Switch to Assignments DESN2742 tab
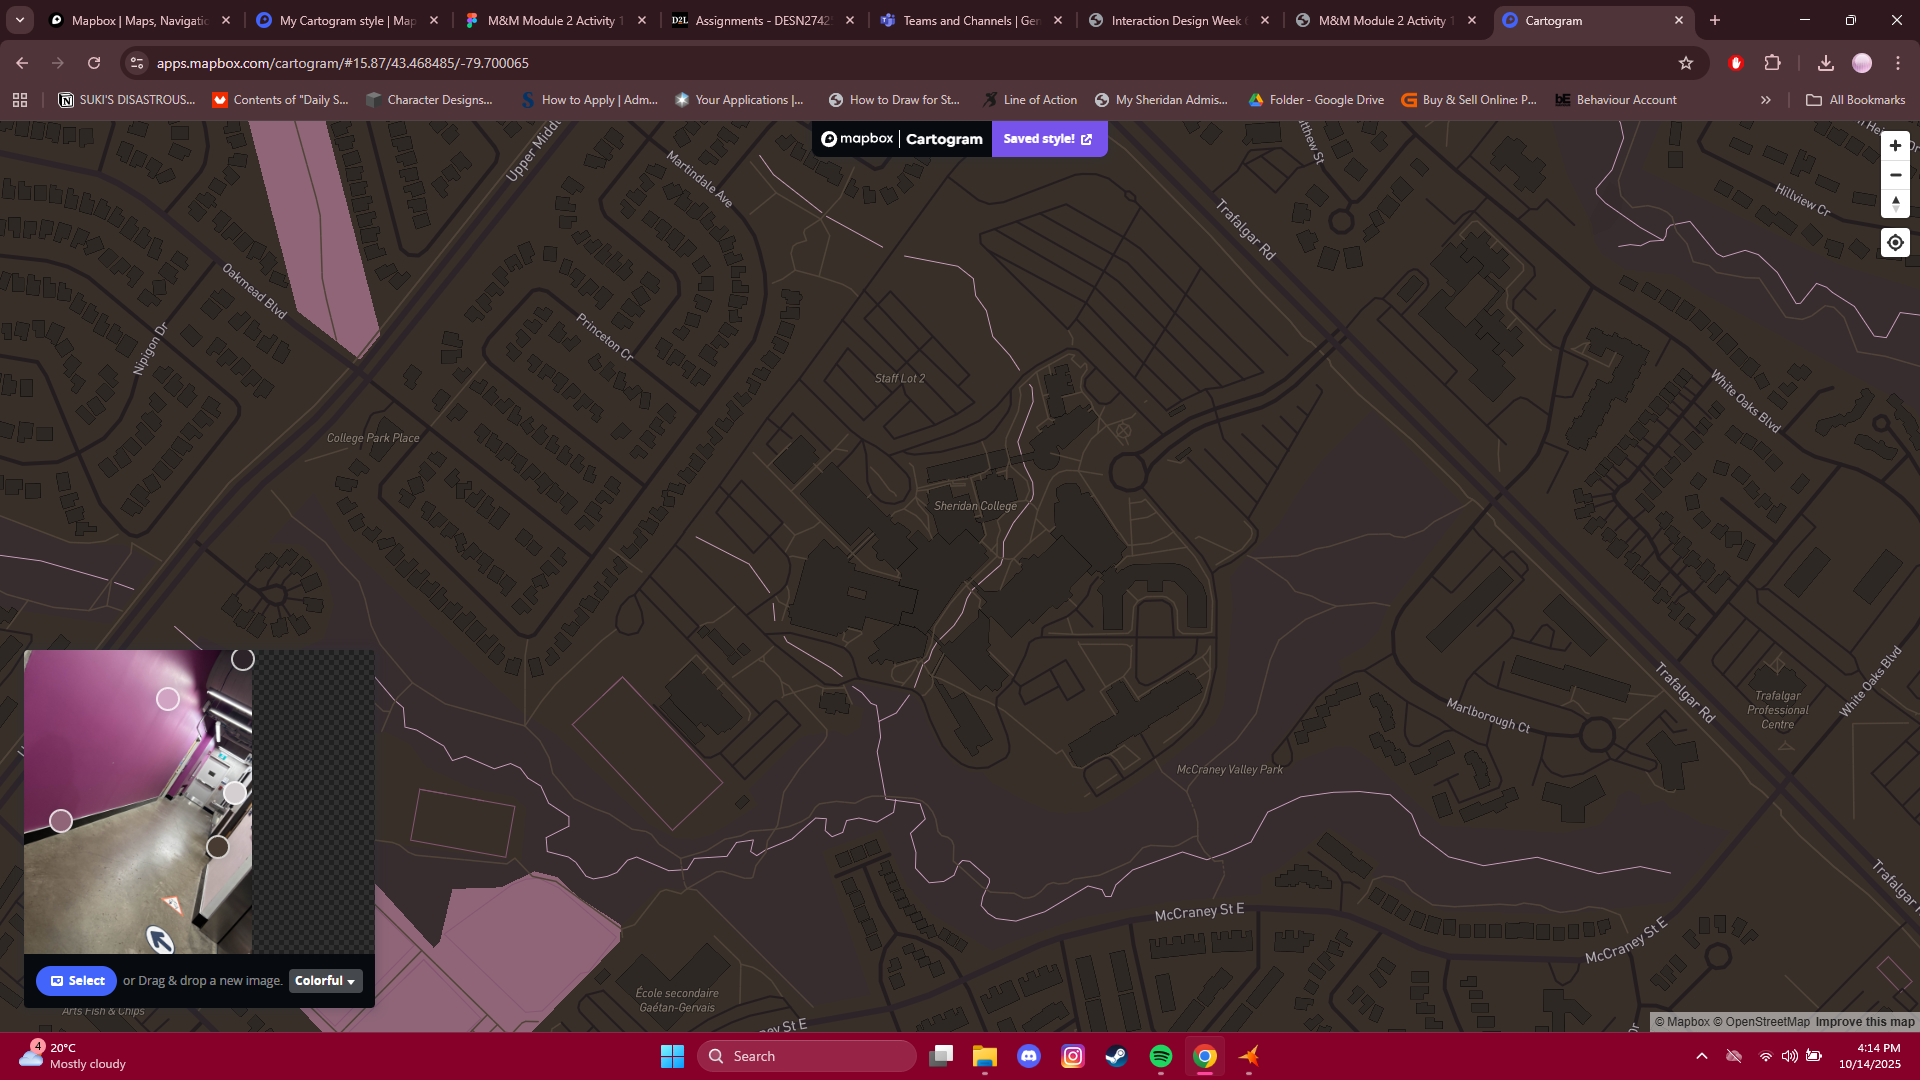The image size is (1920, 1080). (762, 20)
